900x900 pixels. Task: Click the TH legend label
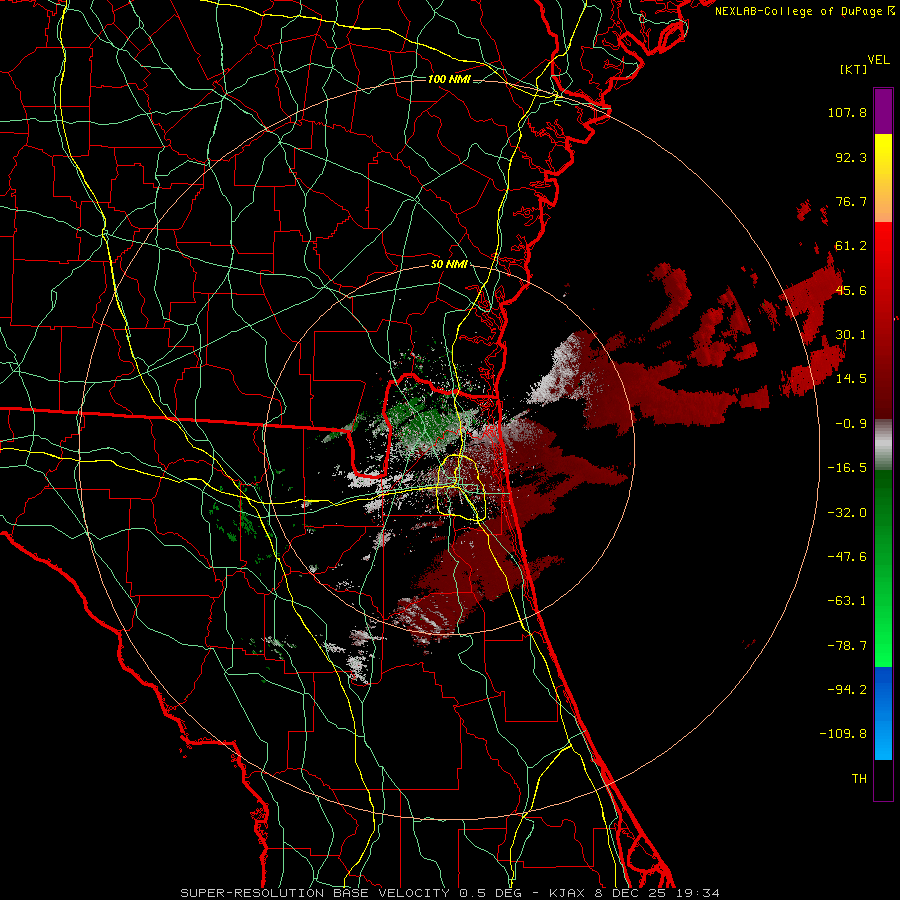[859, 779]
